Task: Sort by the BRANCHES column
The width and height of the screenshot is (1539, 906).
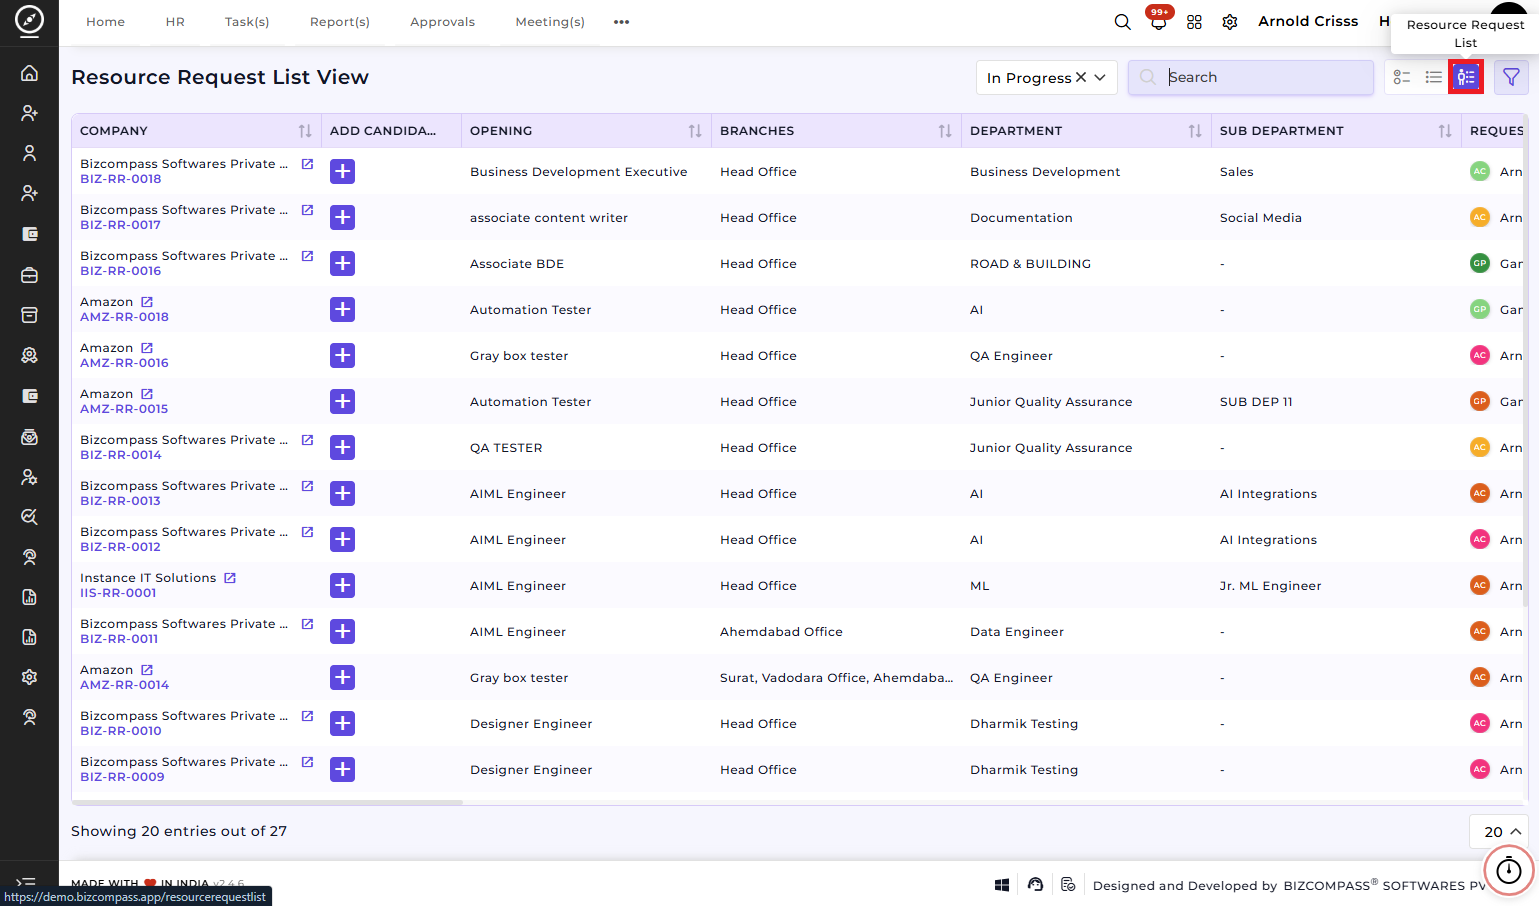Action: (945, 131)
